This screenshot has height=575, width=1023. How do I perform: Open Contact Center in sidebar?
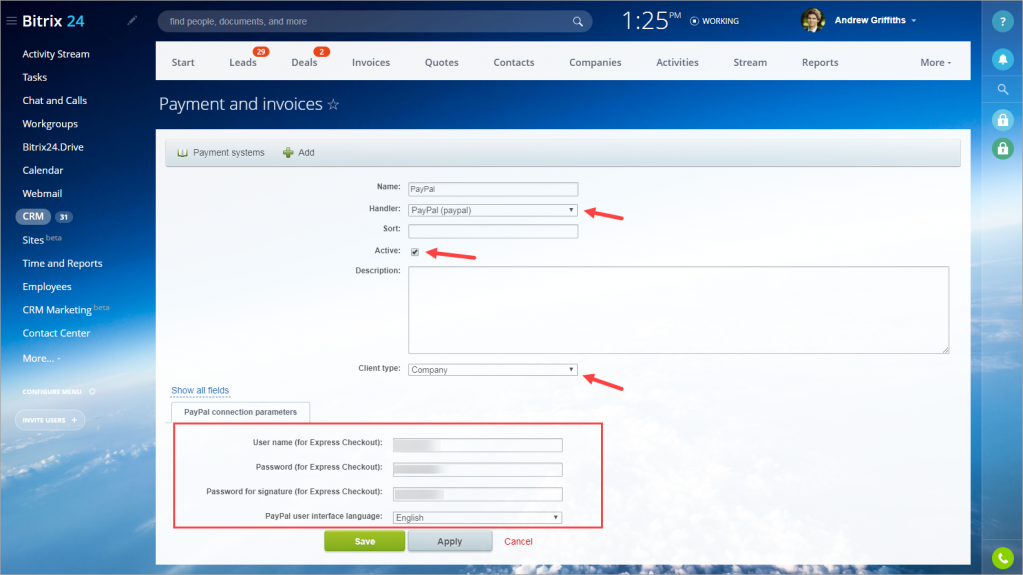pyautogui.click(x=56, y=333)
